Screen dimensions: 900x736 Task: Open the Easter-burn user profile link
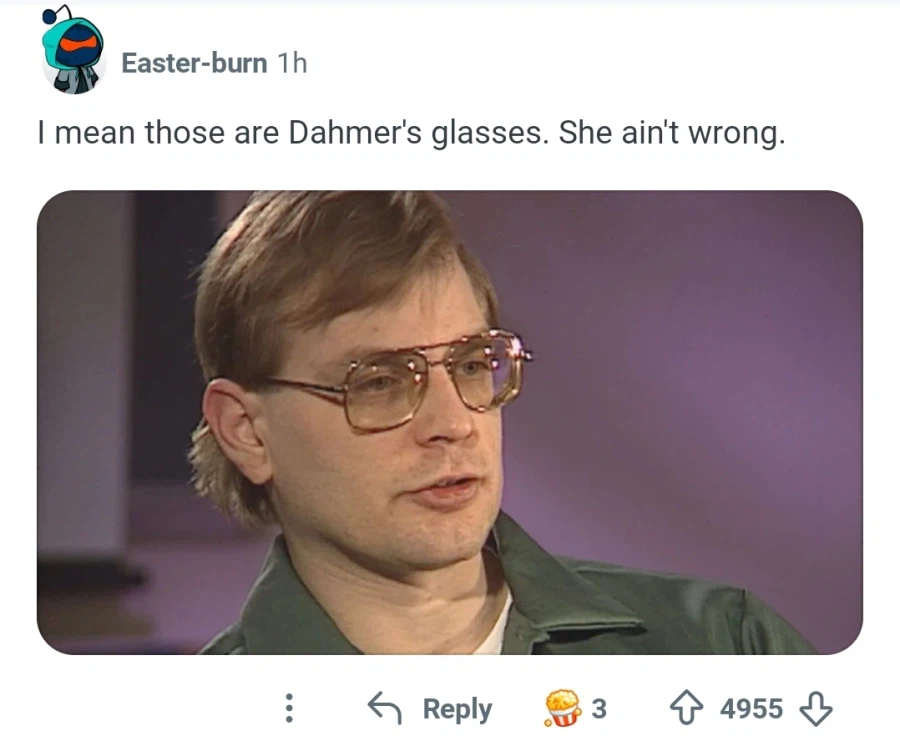194,63
